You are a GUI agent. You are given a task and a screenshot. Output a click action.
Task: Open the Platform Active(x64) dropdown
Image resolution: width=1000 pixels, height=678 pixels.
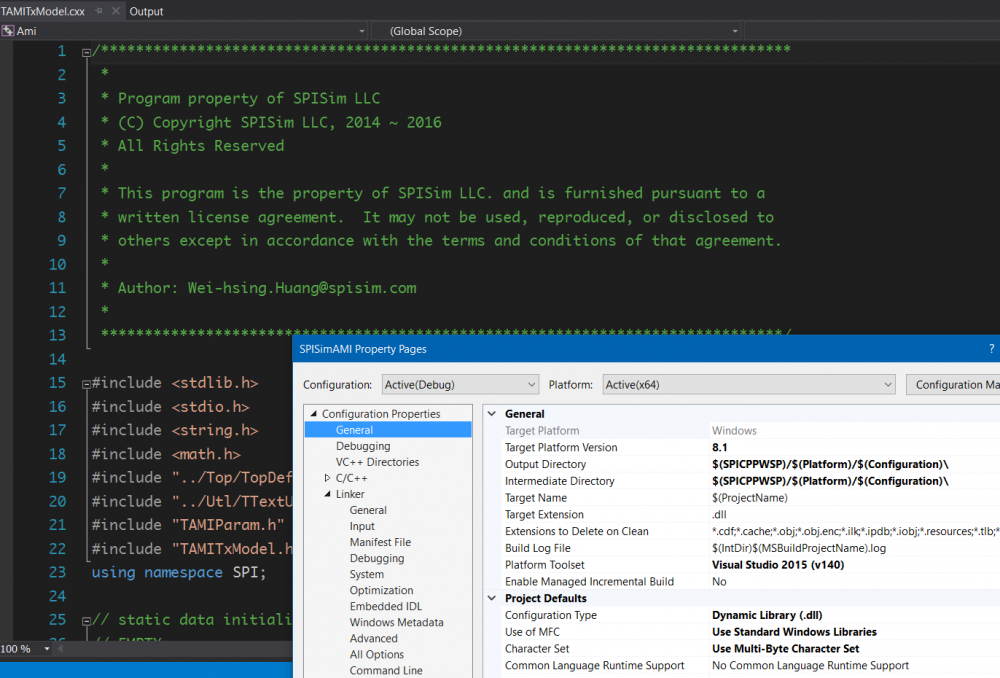click(887, 385)
